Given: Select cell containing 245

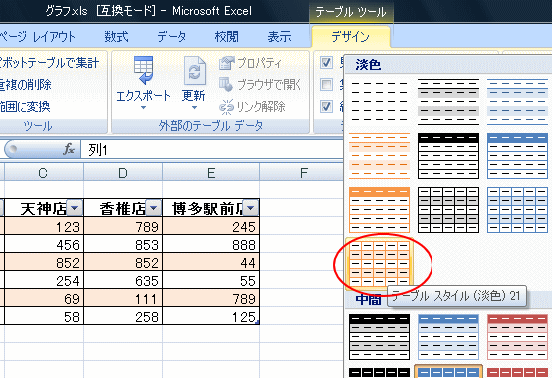Looking at the screenshot, I should (211, 226).
